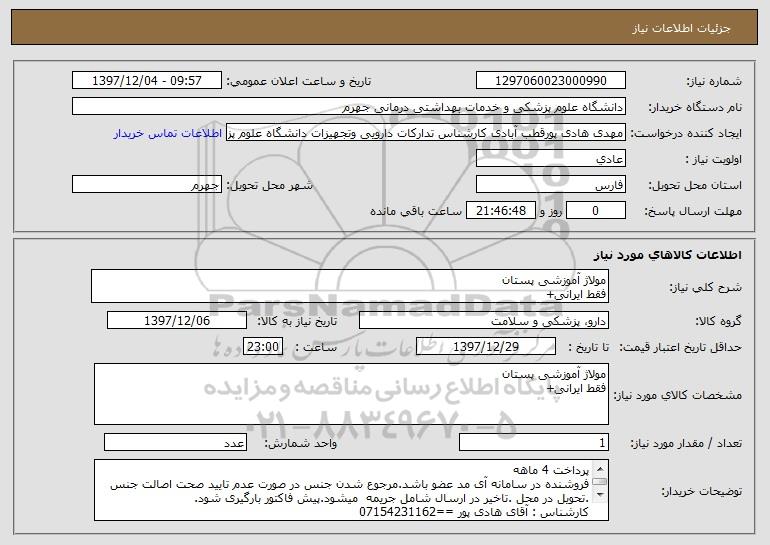Click the توضیحات خریدار label

[701, 491]
